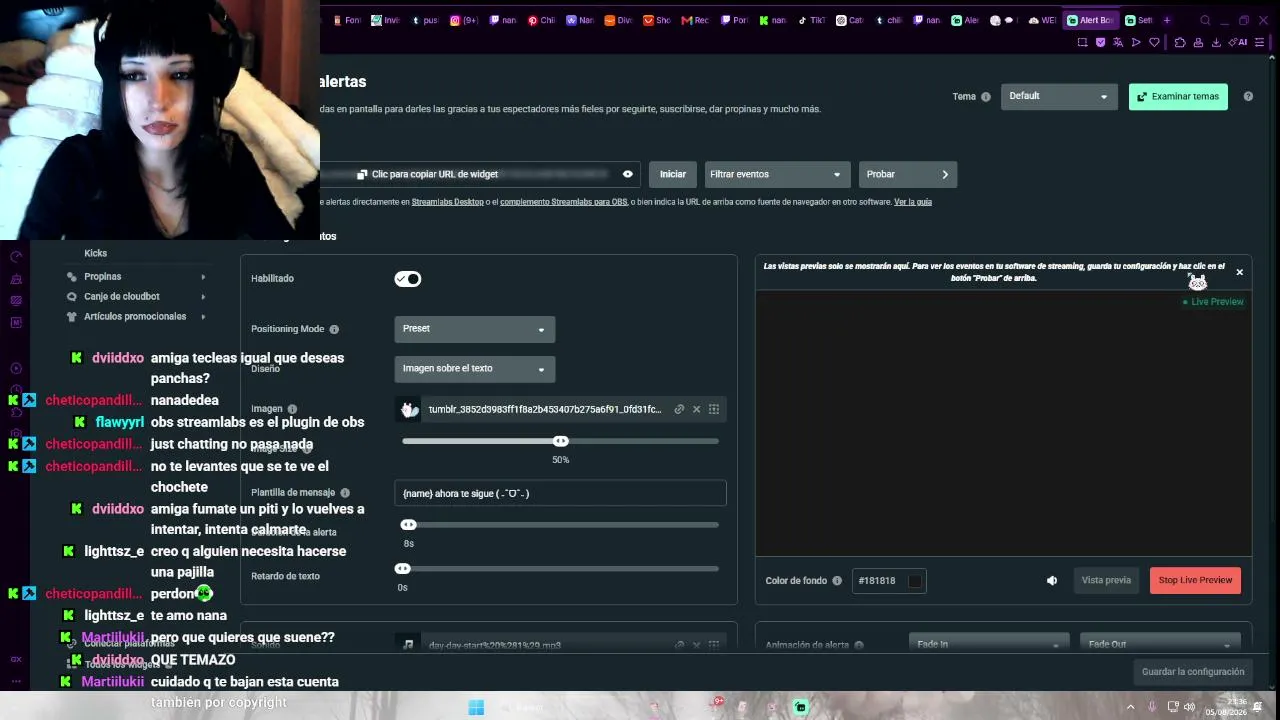This screenshot has height=720, width=1280.
Task: Open the Ver la guía link
Action: point(913,202)
